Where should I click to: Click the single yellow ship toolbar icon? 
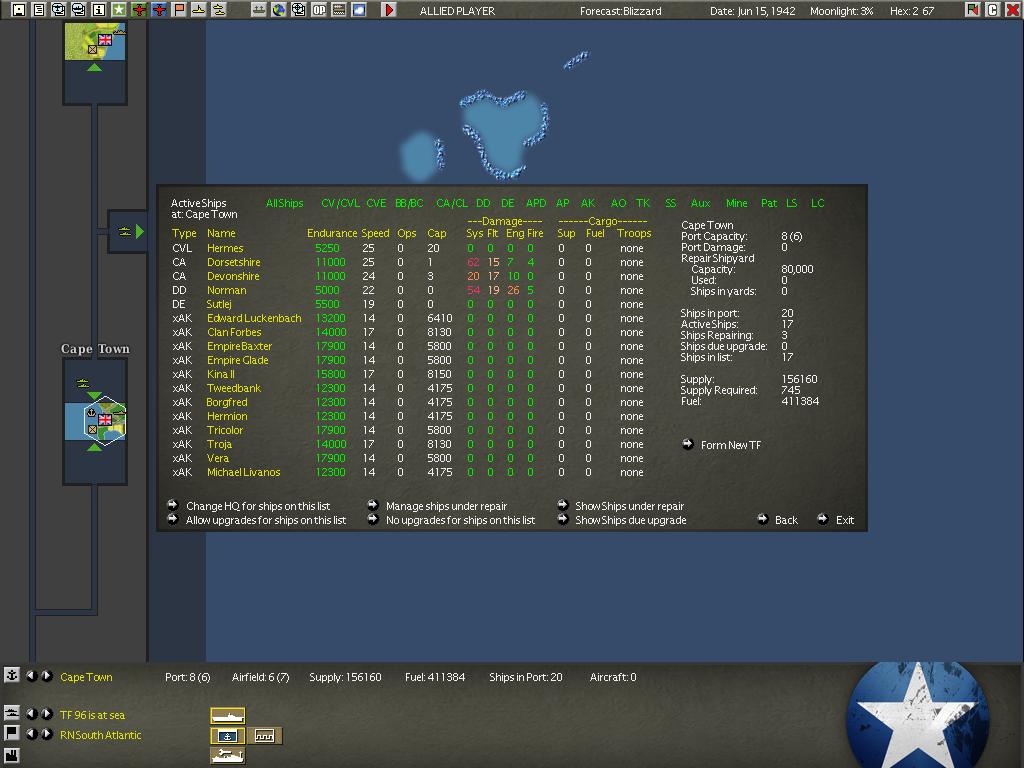(199, 10)
